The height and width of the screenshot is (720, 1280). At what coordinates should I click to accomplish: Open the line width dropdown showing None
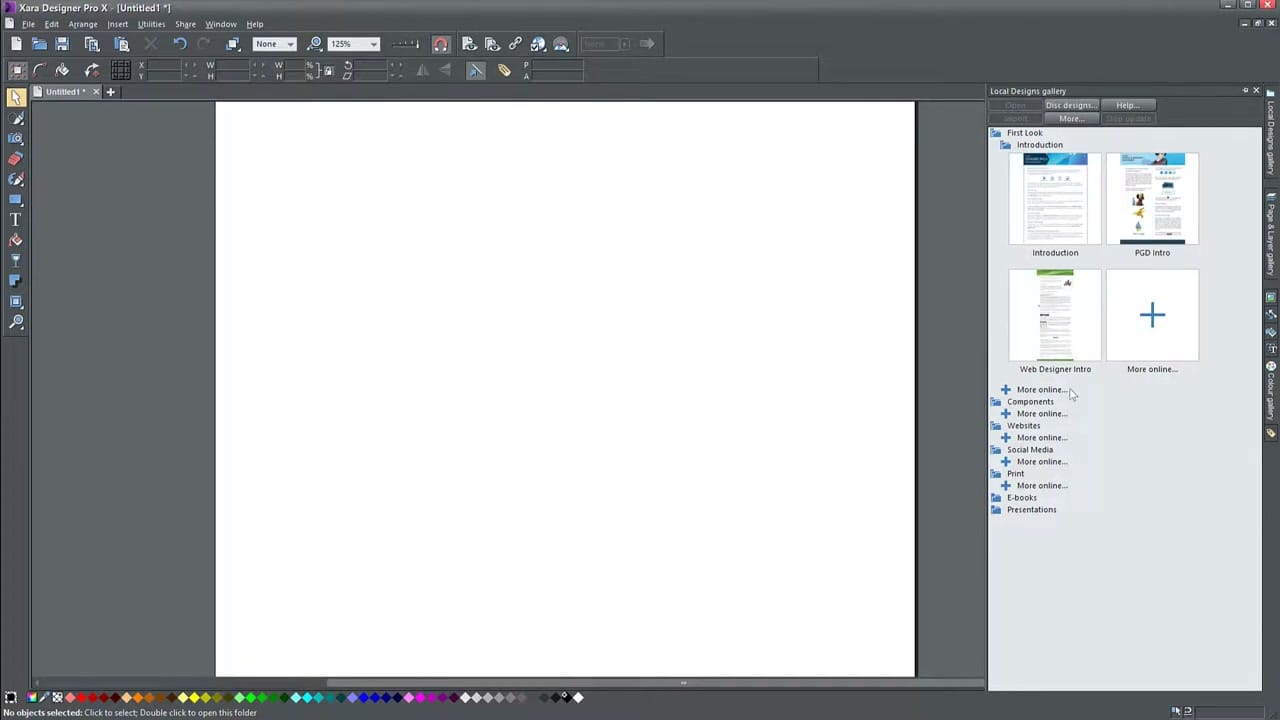[289, 43]
